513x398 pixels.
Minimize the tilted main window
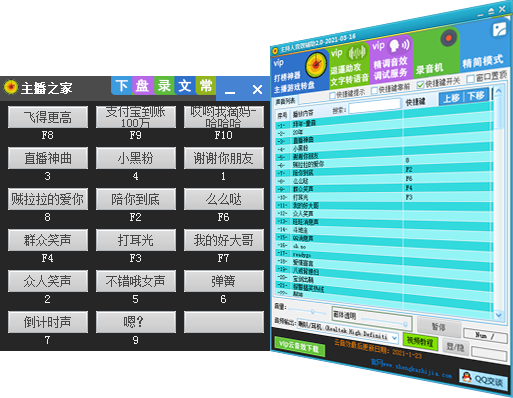(x=480, y=15)
